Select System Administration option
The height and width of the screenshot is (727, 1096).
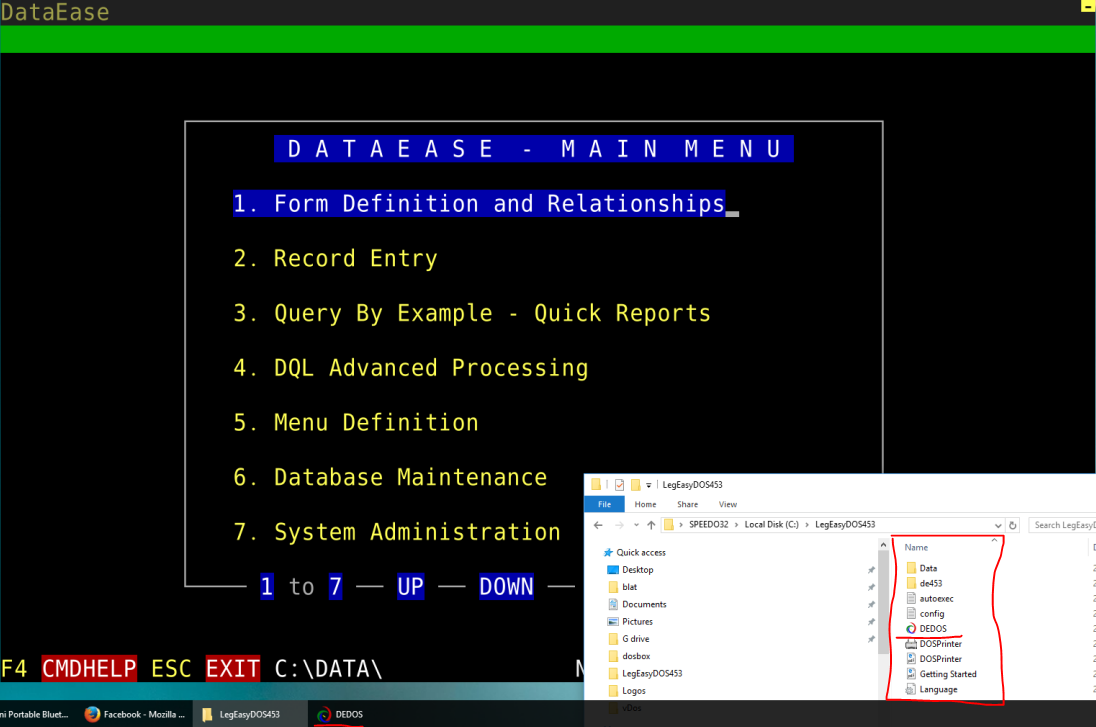(397, 532)
